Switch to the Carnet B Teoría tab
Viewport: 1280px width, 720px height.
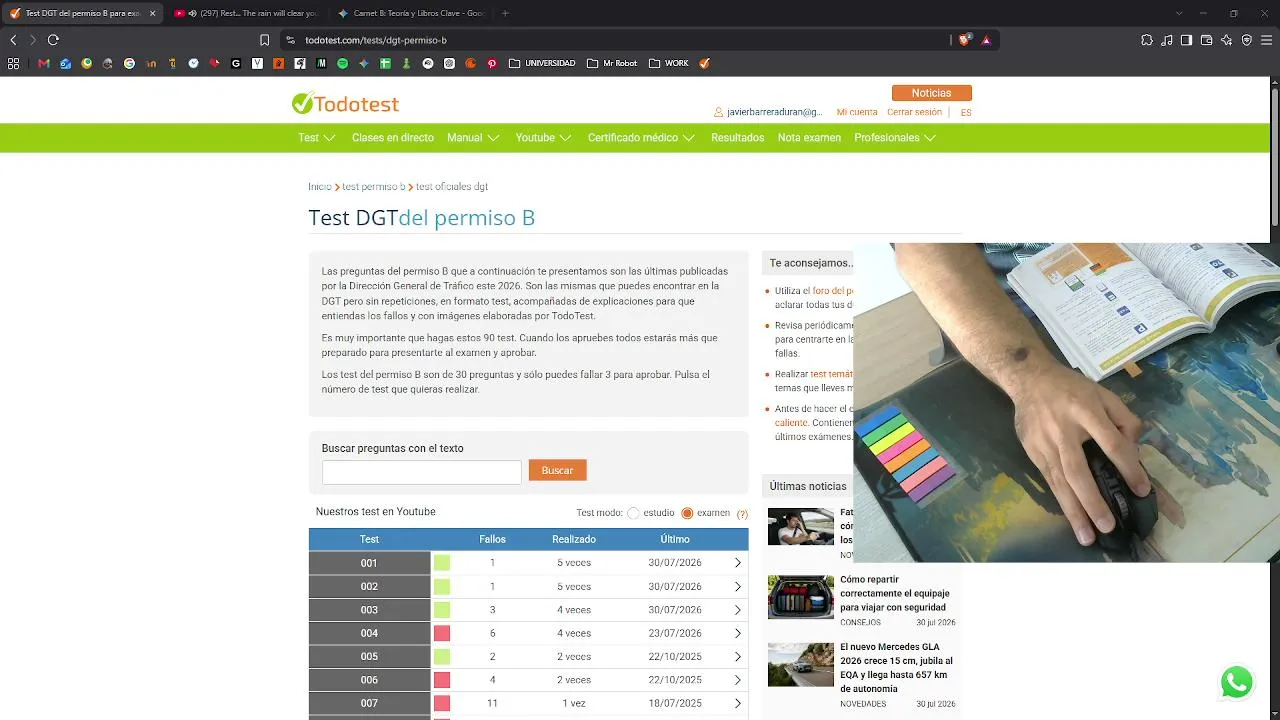(x=411, y=13)
